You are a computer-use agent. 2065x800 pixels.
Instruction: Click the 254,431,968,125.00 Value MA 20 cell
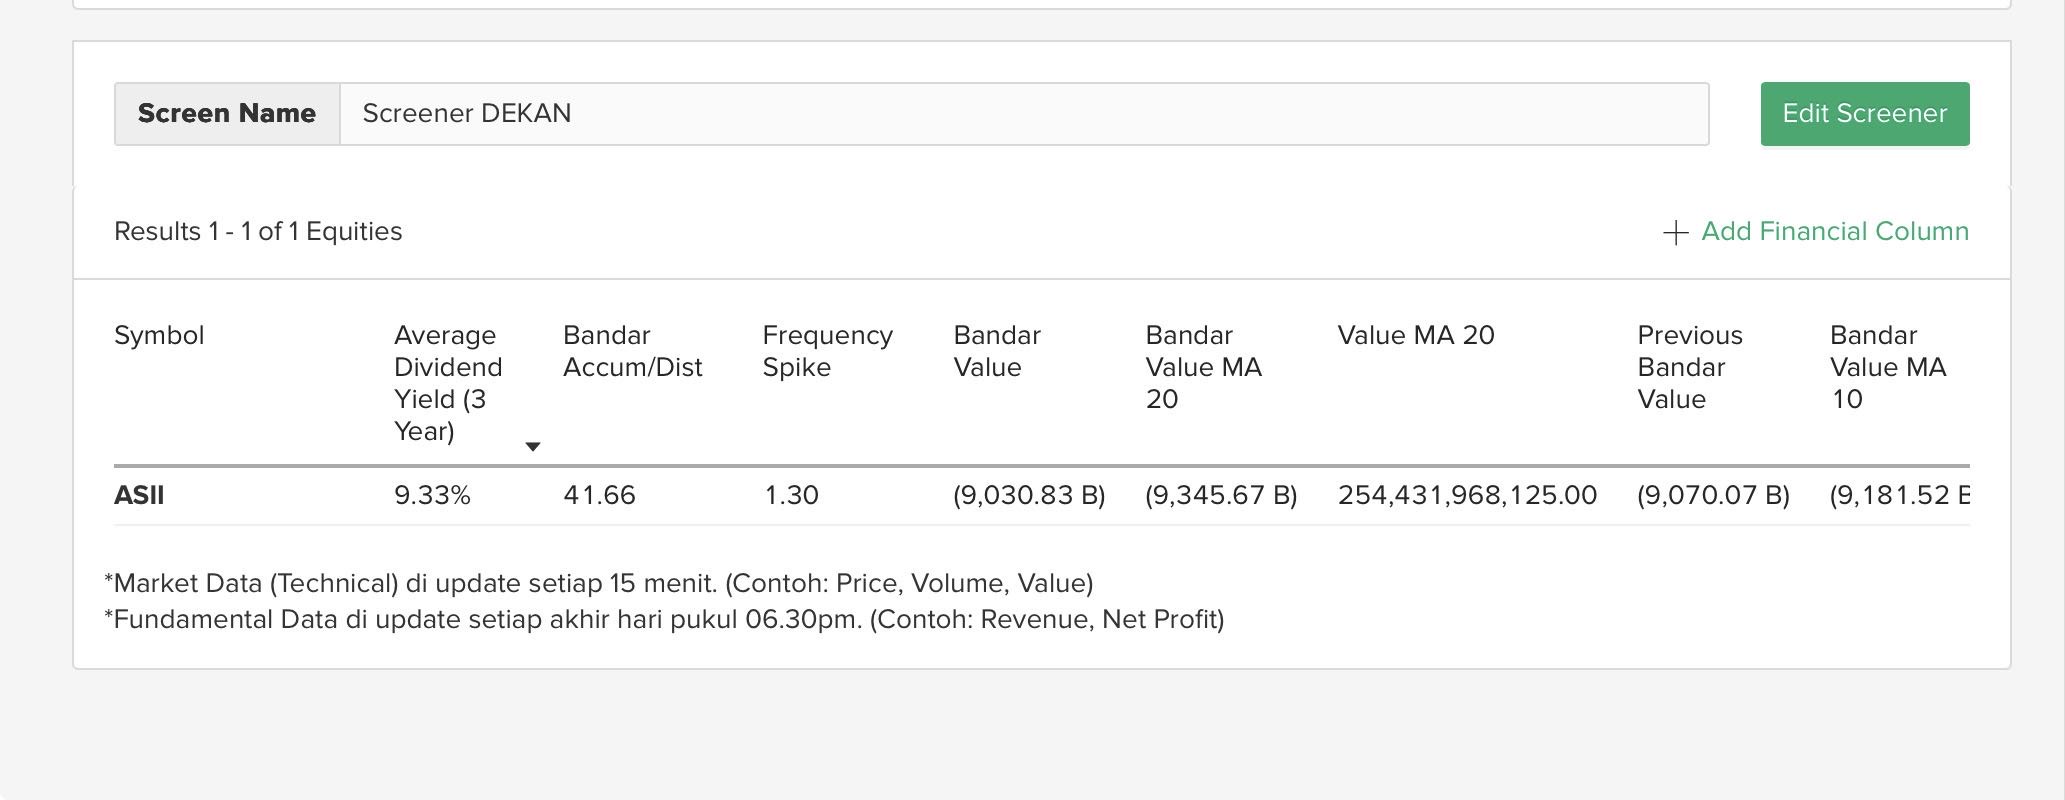(x=1467, y=495)
